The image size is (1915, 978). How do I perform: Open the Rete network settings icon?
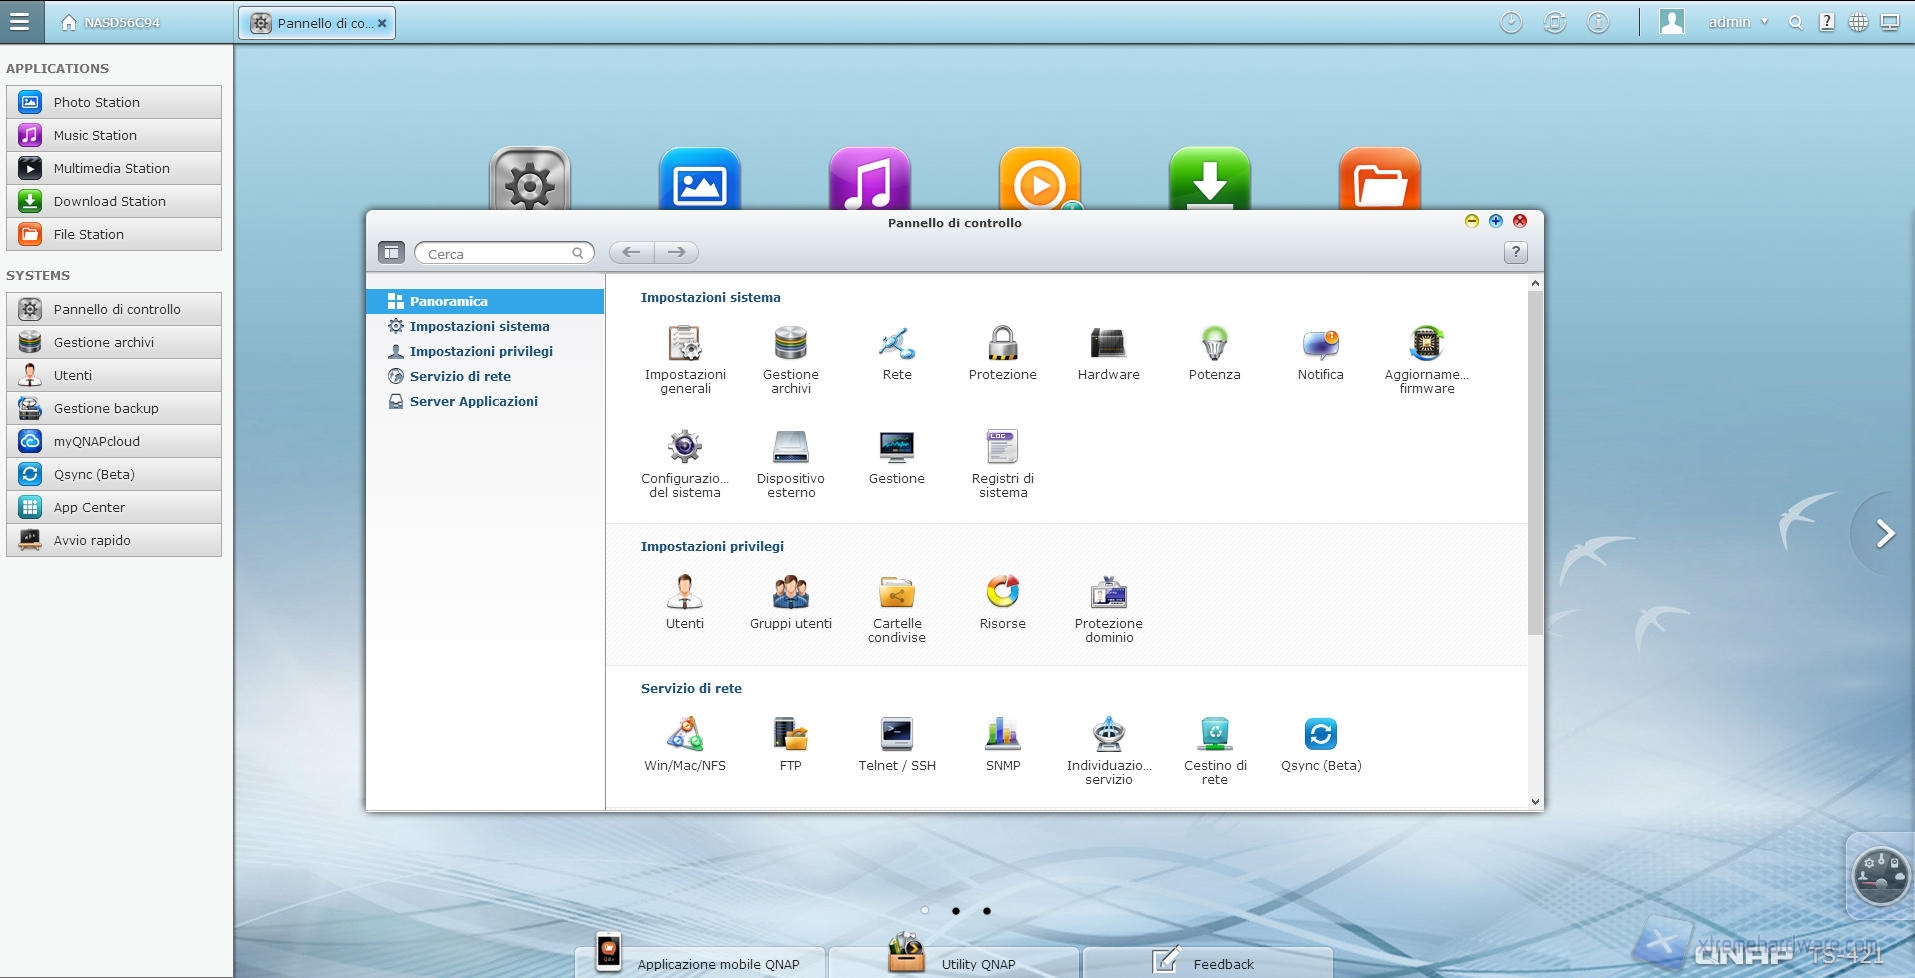[896, 345]
